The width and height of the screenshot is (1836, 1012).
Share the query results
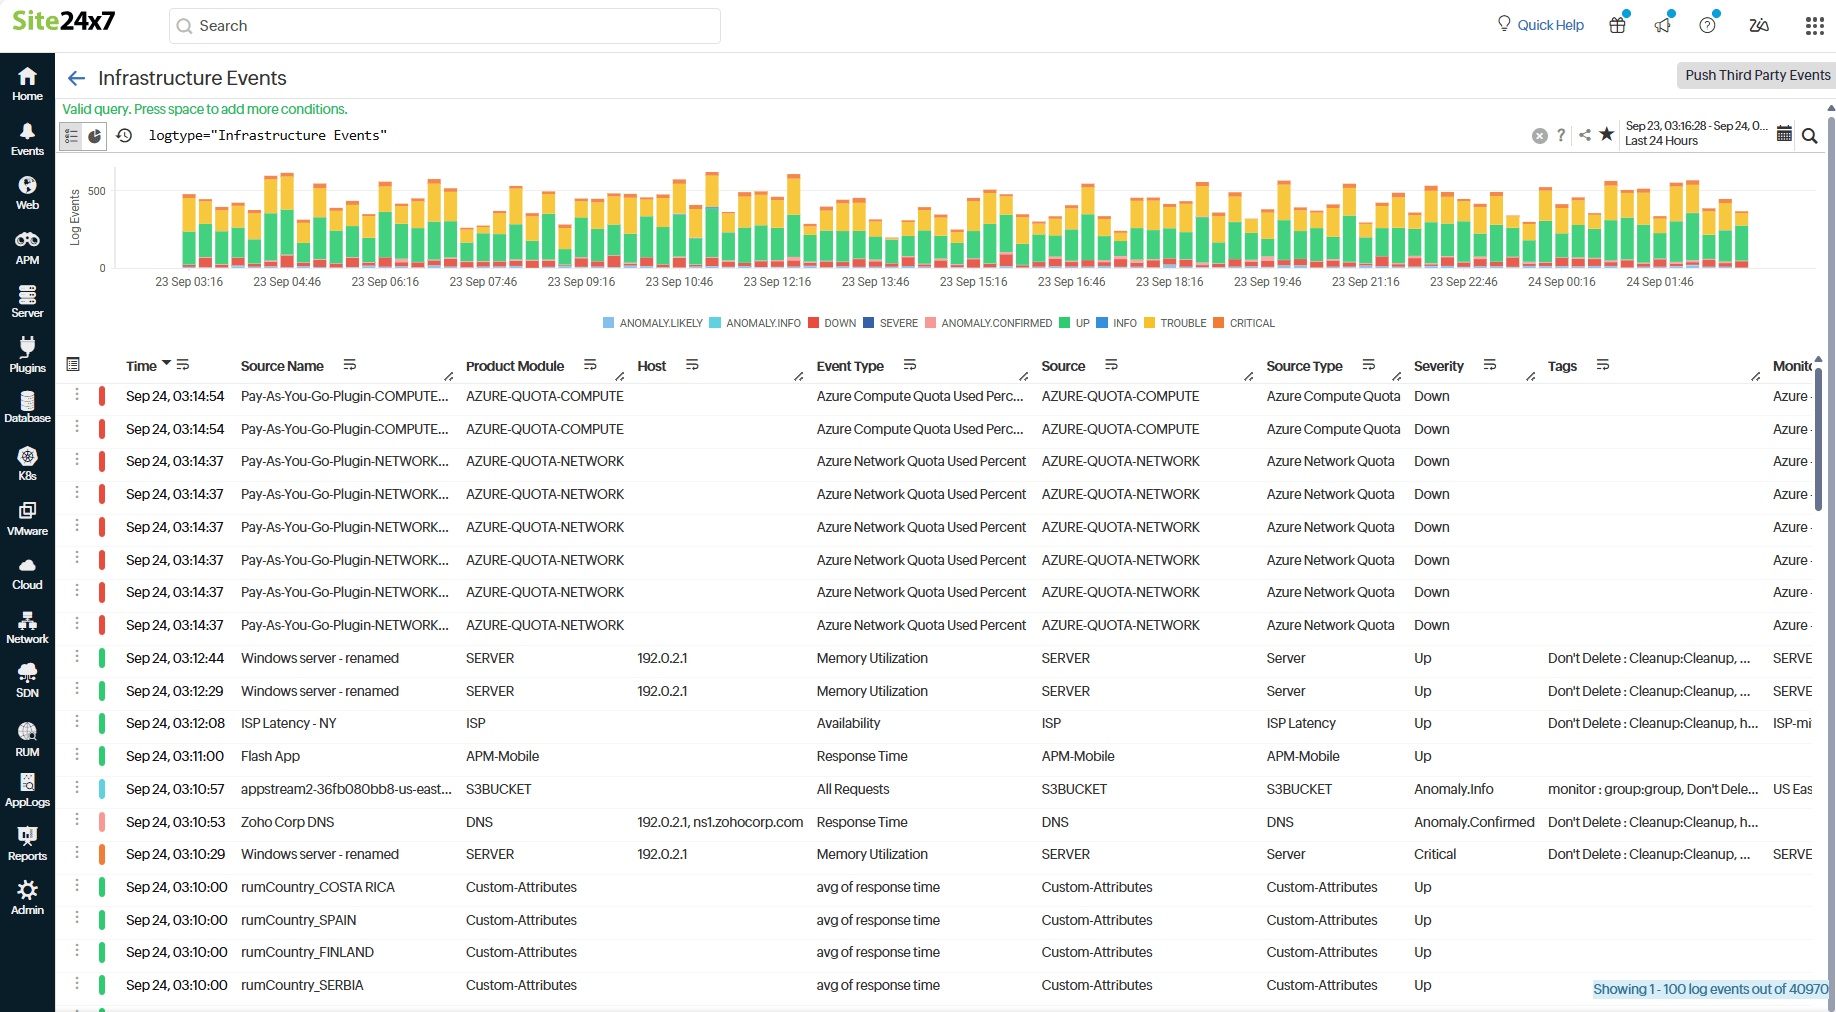click(x=1584, y=135)
